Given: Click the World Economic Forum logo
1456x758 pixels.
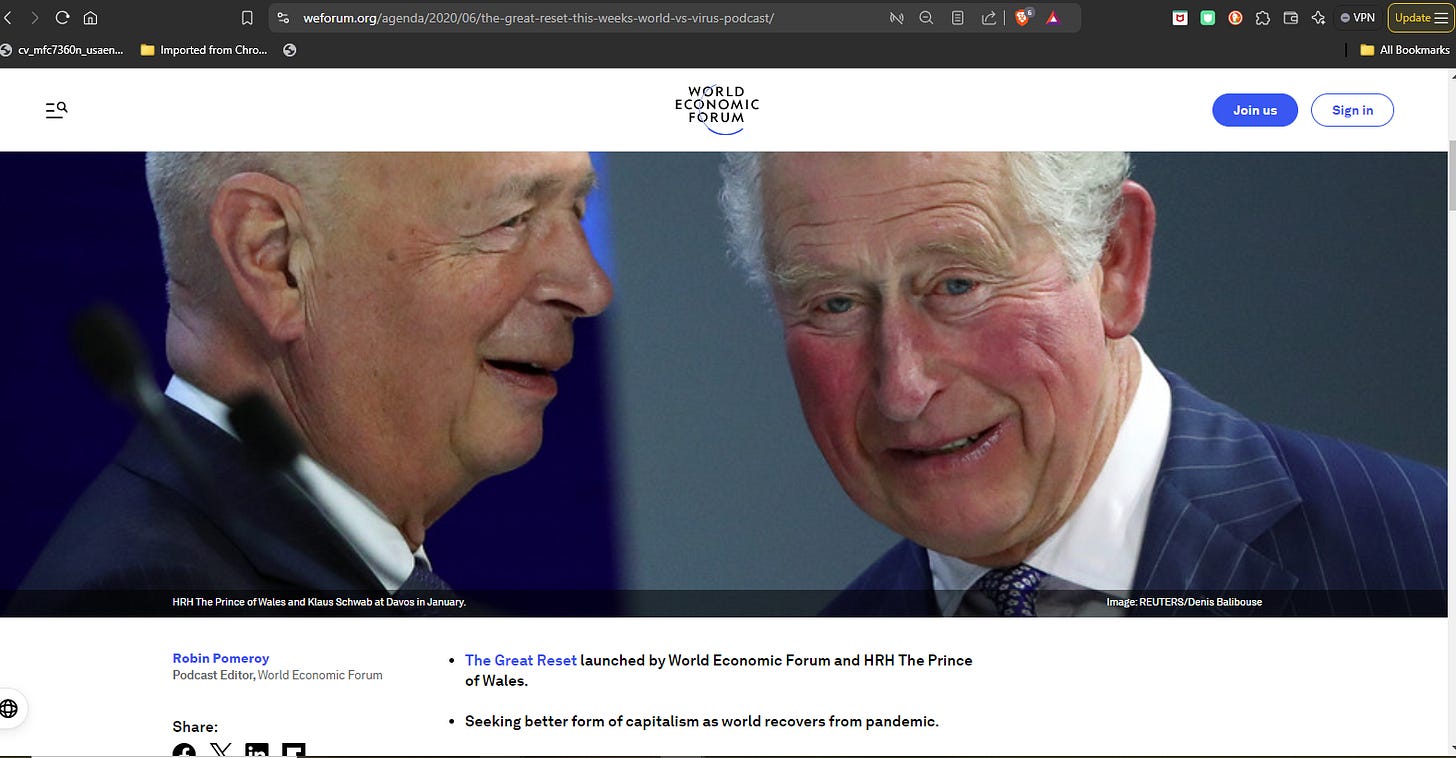Looking at the screenshot, I should pos(717,110).
